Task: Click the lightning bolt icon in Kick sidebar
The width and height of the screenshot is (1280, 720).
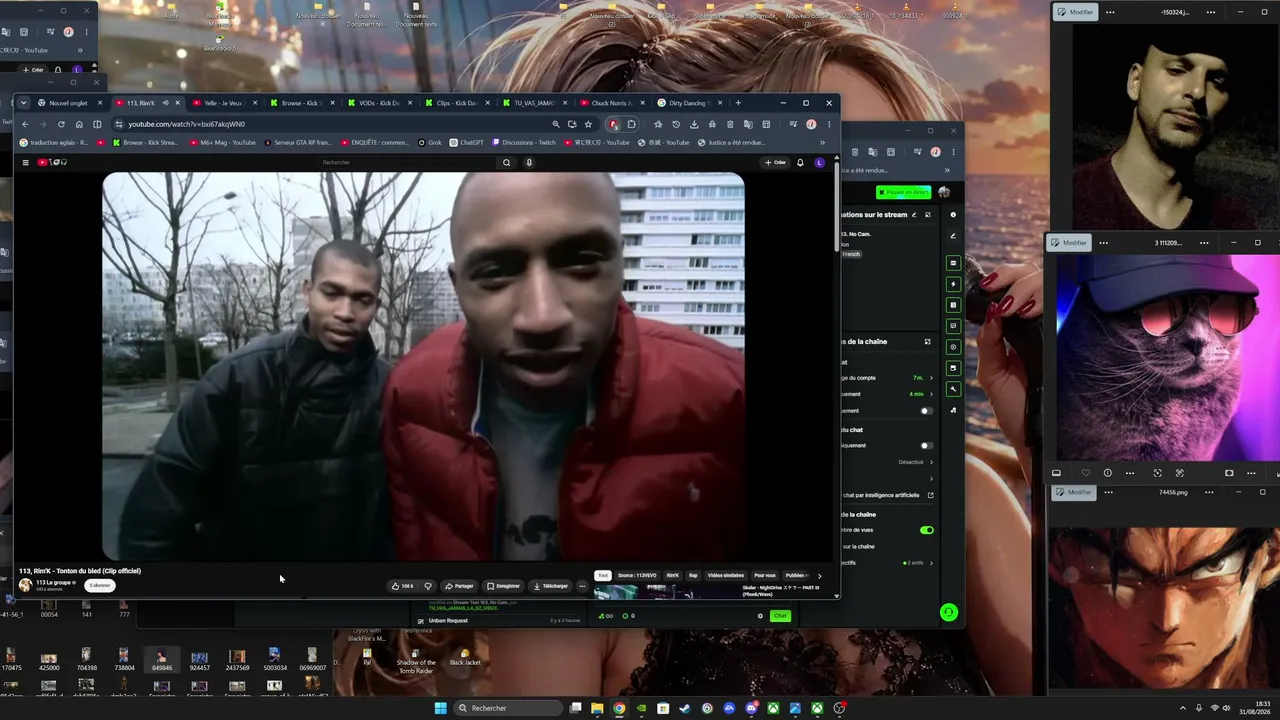Action: [x=953, y=284]
